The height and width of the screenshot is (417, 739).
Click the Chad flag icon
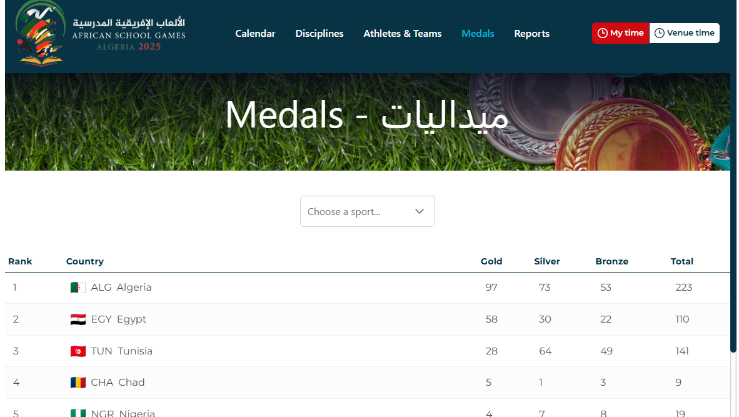[77, 383]
